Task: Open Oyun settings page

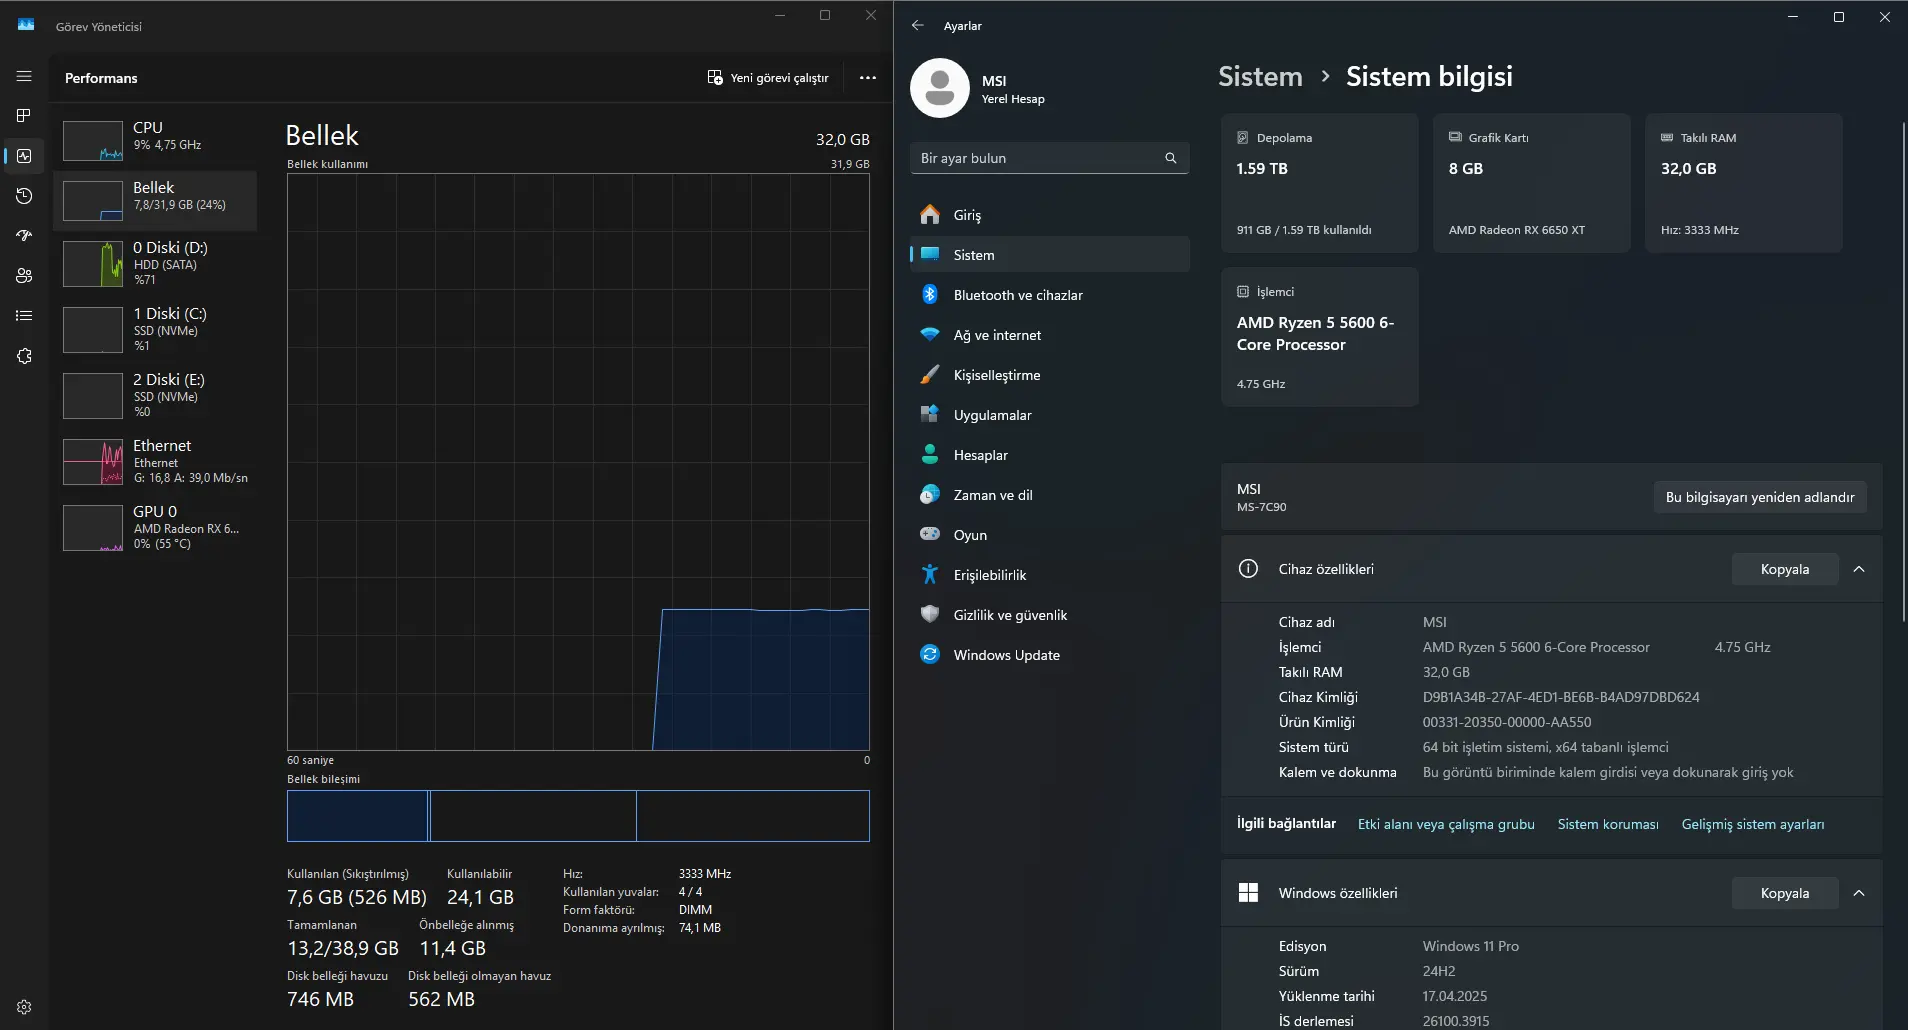Action: tap(1049, 535)
